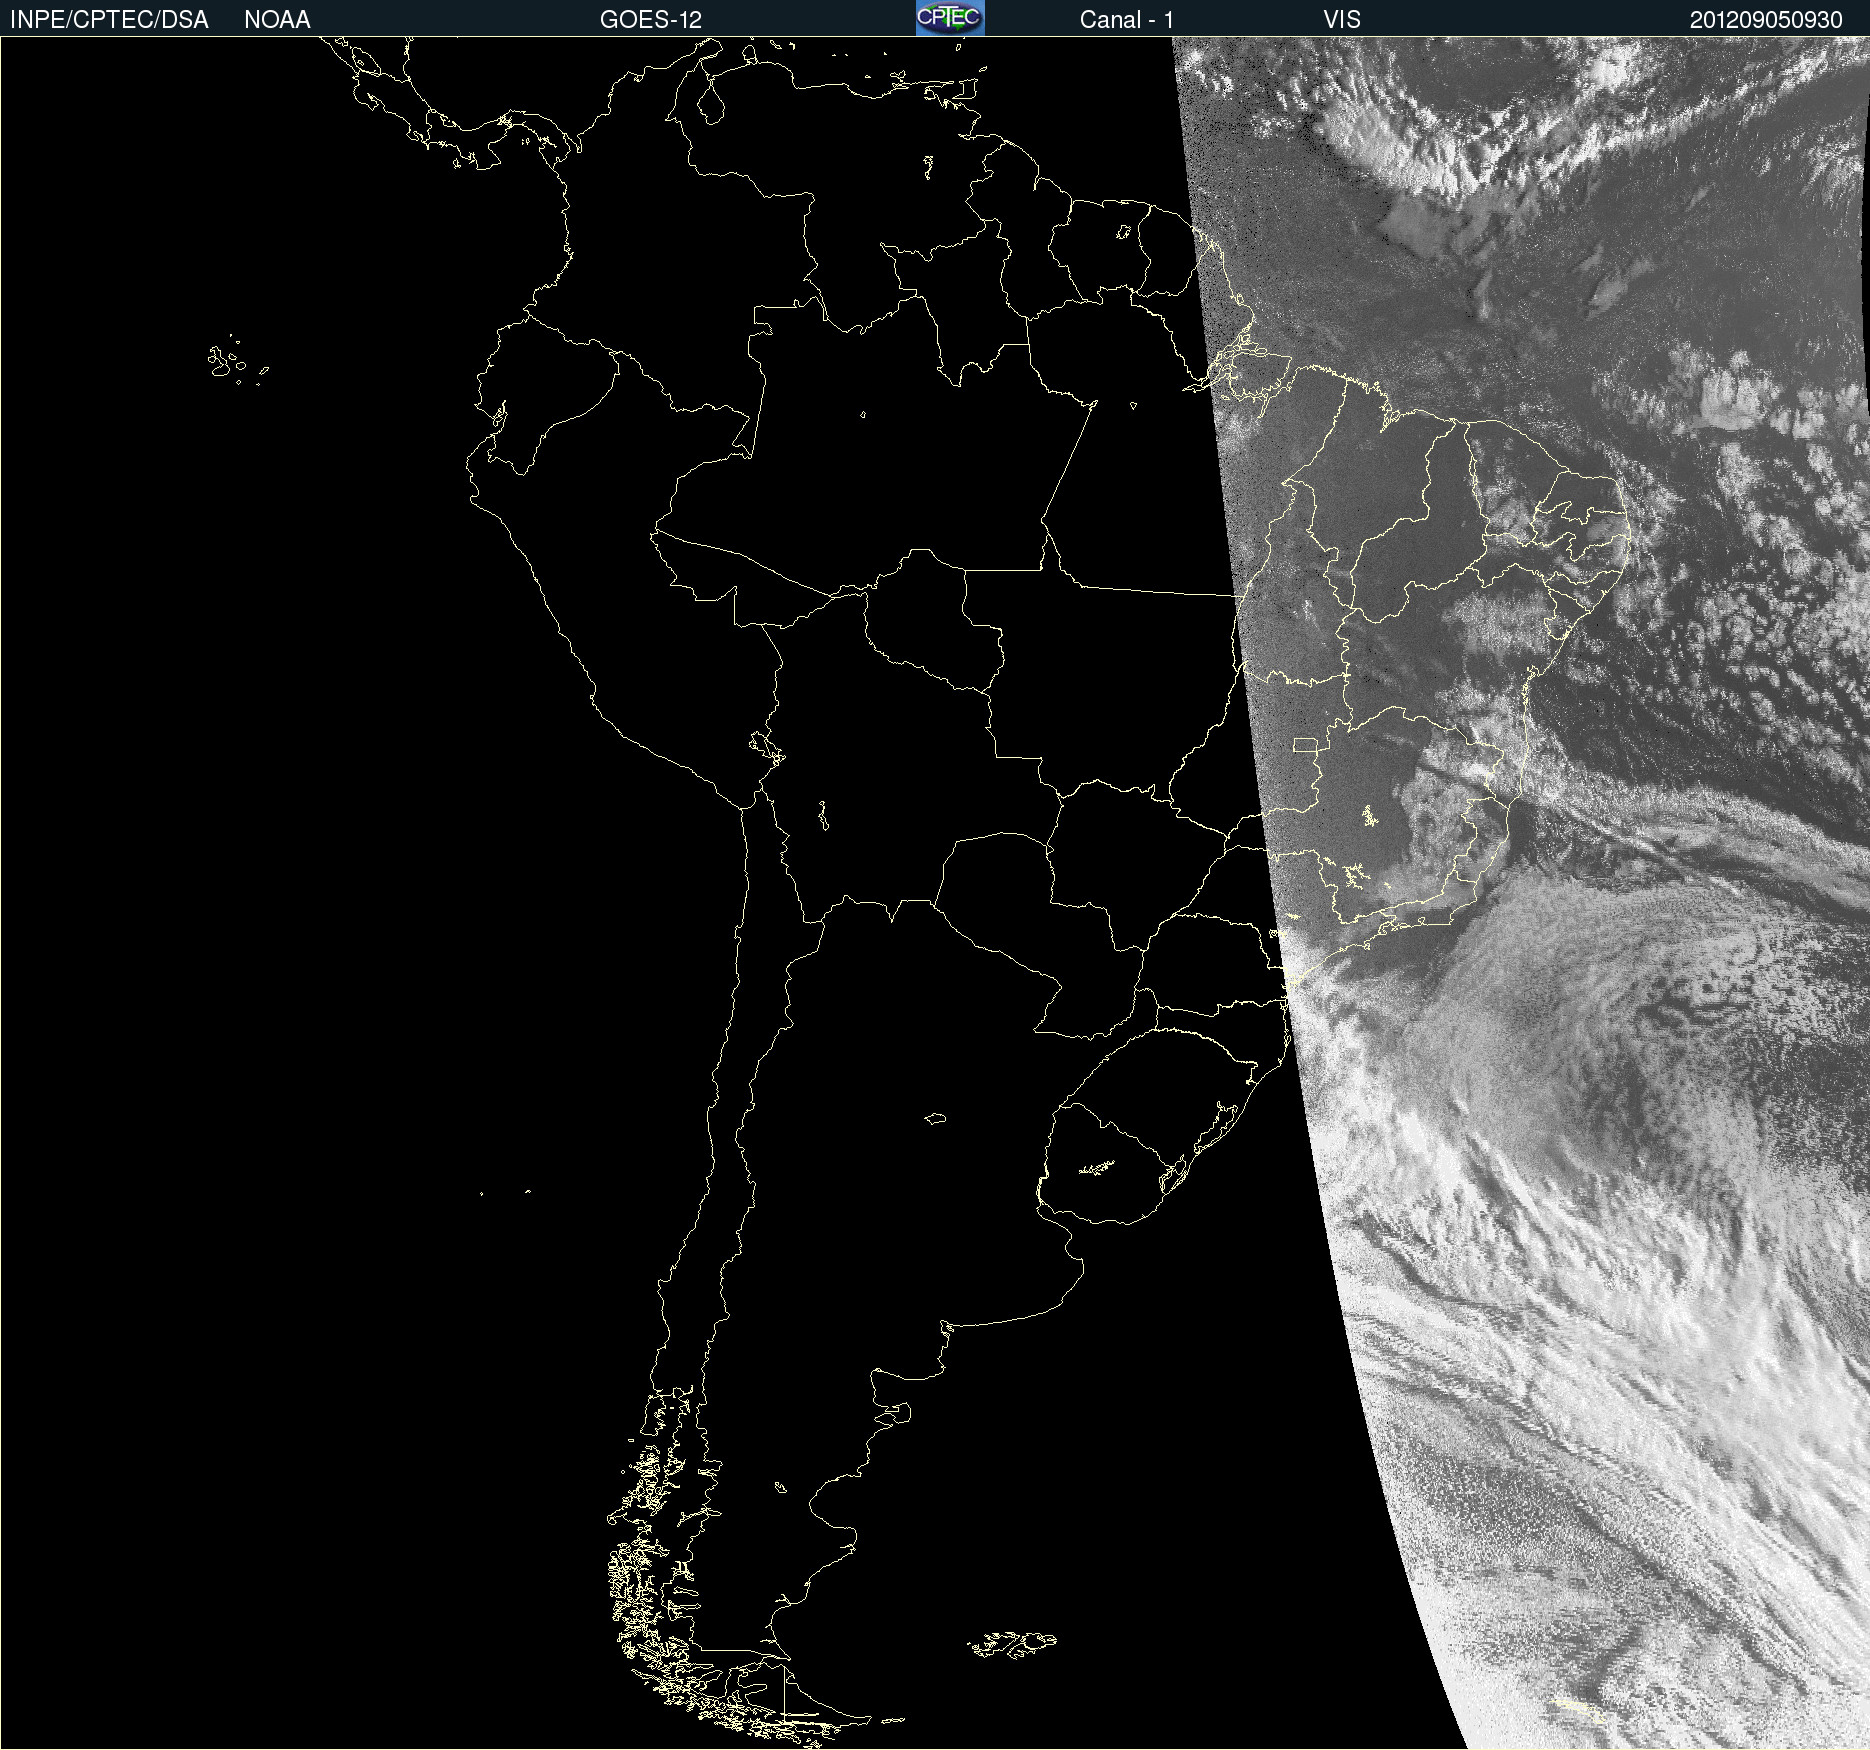
Task: Click the 201209050930 timestamp
Action: point(1766,20)
